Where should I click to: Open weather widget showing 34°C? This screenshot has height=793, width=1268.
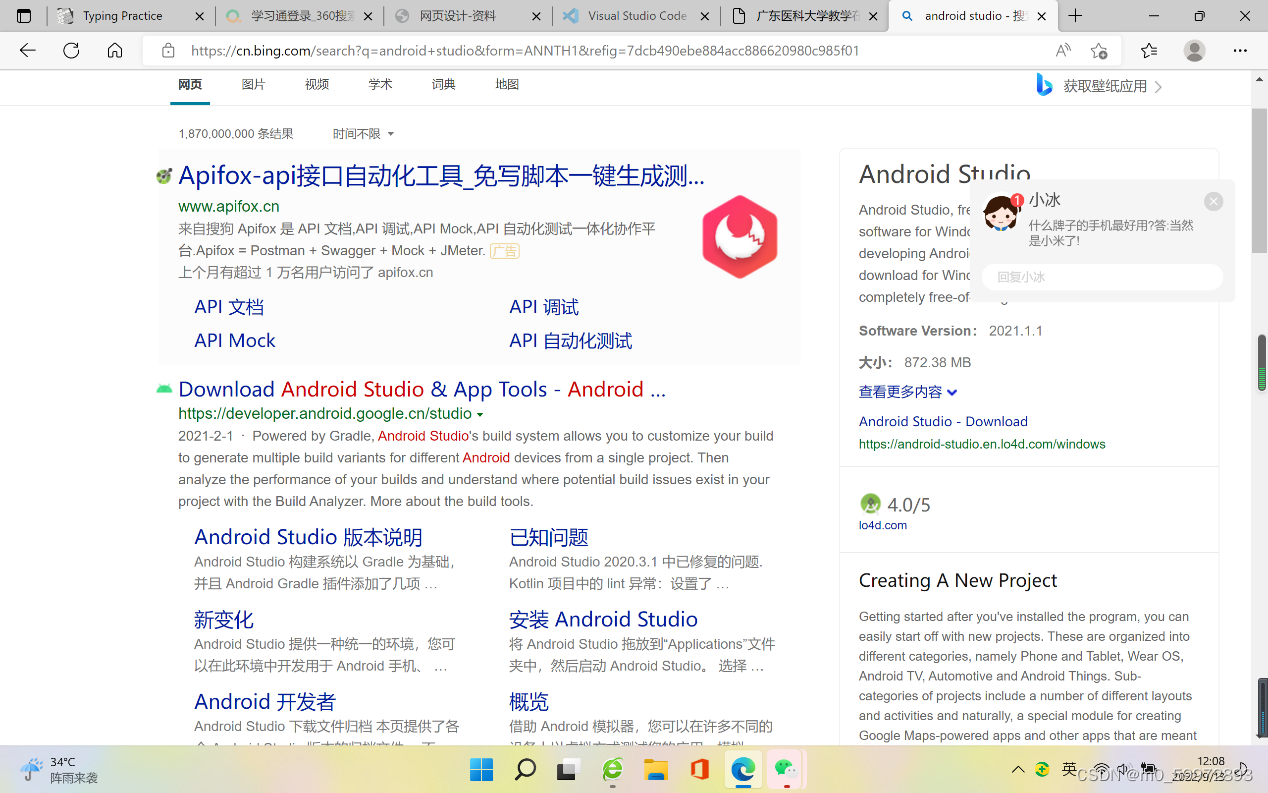coord(60,769)
